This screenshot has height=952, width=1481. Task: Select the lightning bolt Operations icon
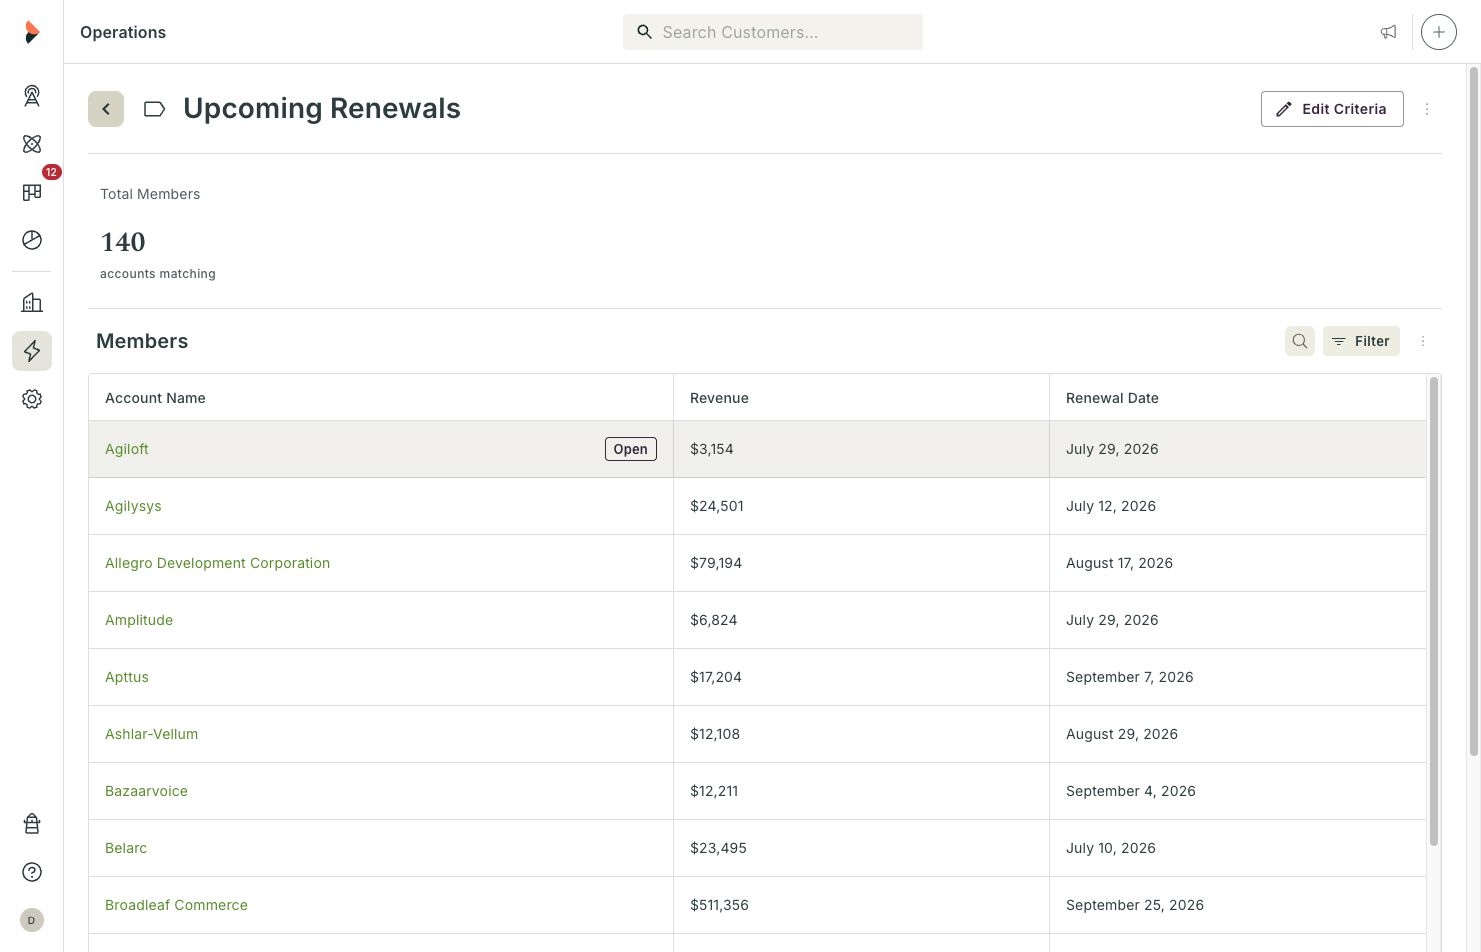tap(32, 351)
